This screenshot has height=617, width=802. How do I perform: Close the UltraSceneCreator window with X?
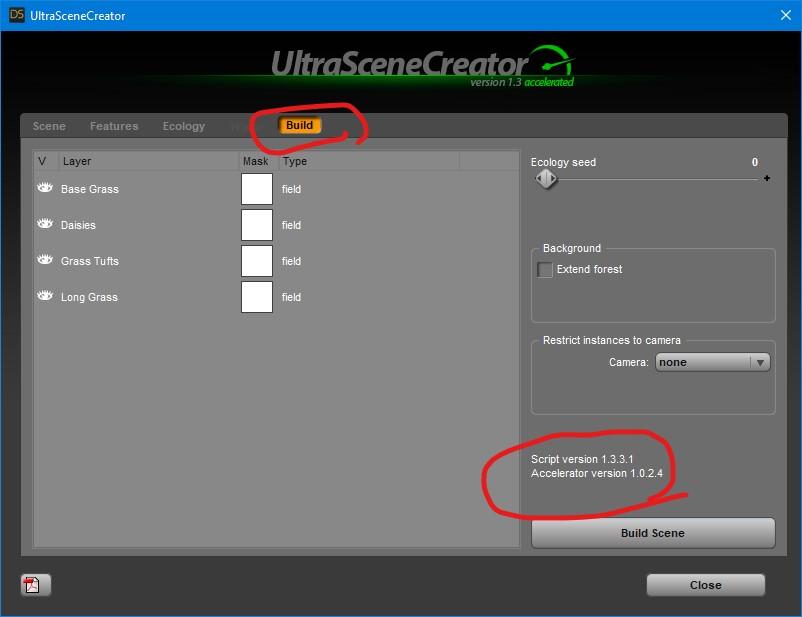[x=786, y=15]
